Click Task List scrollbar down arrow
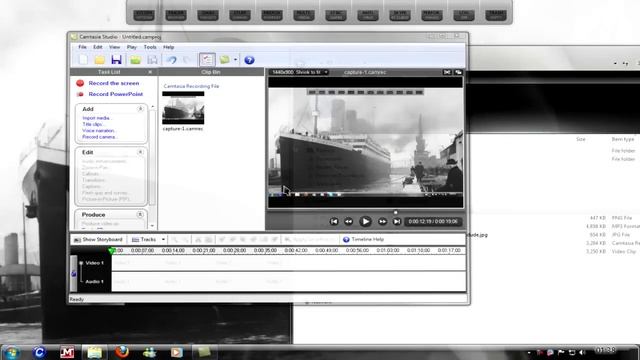The height and width of the screenshot is (360, 640). click(x=153, y=226)
